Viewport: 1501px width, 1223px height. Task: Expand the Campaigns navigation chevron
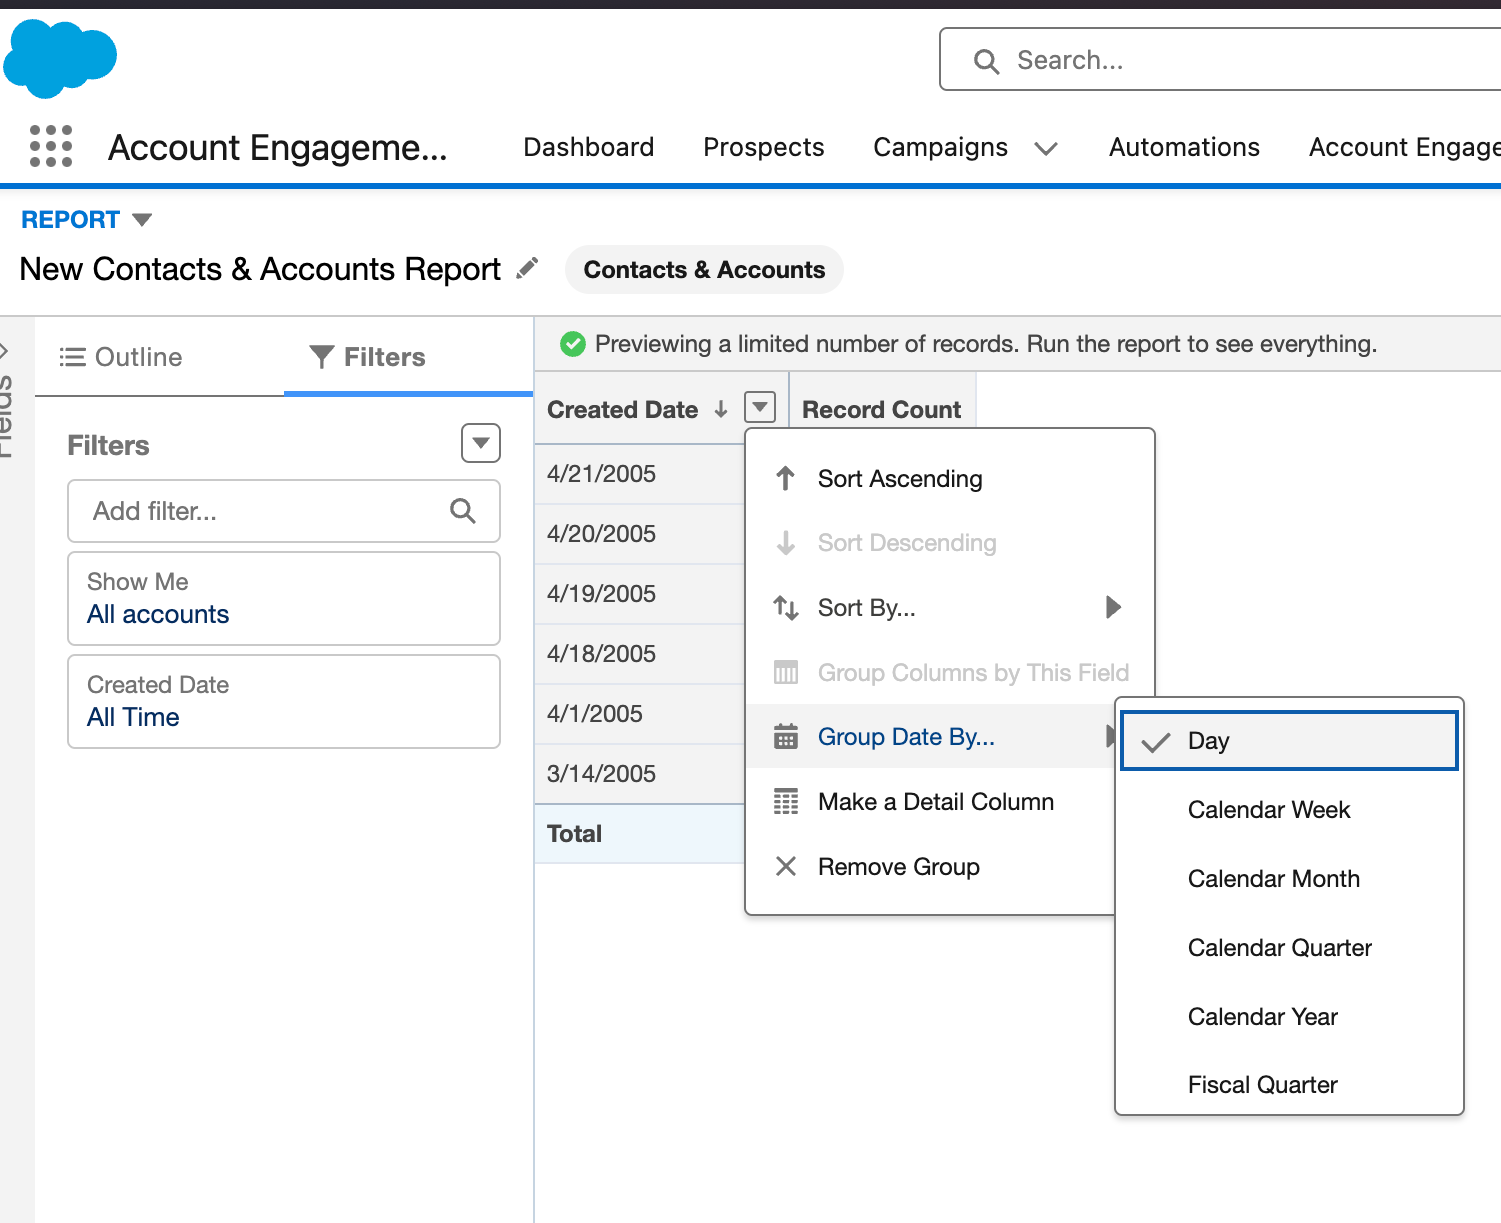[1046, 149]
